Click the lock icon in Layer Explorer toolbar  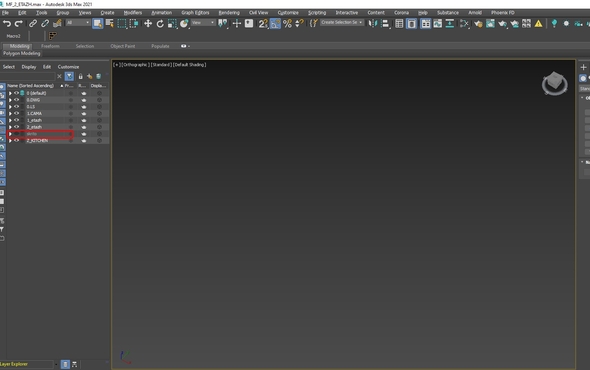pyautogui.click(x=80, y=76)
